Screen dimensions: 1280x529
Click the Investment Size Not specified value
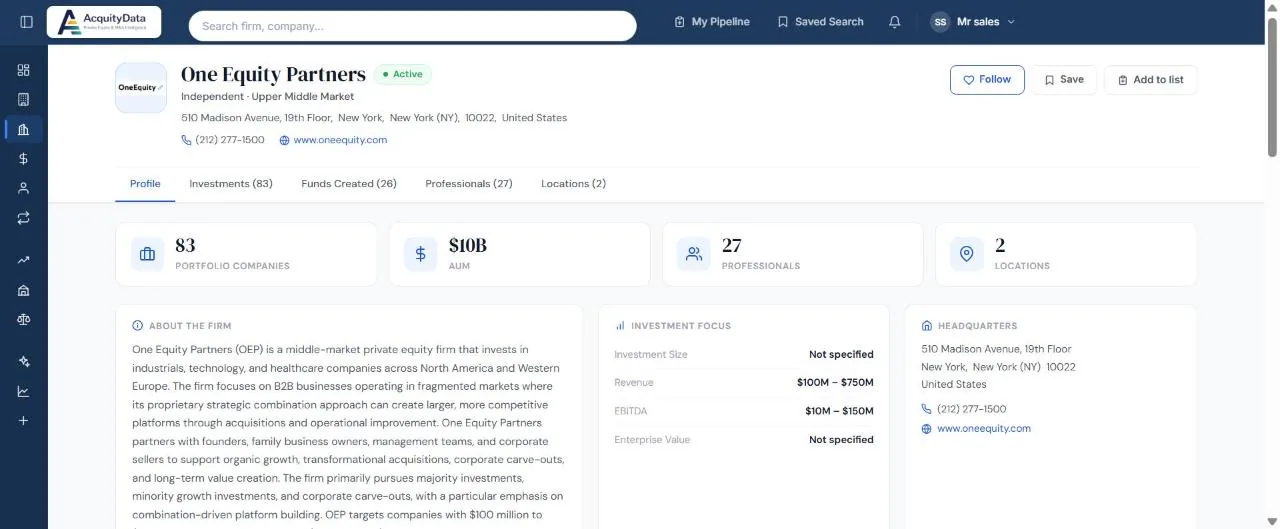click(841, 355)
